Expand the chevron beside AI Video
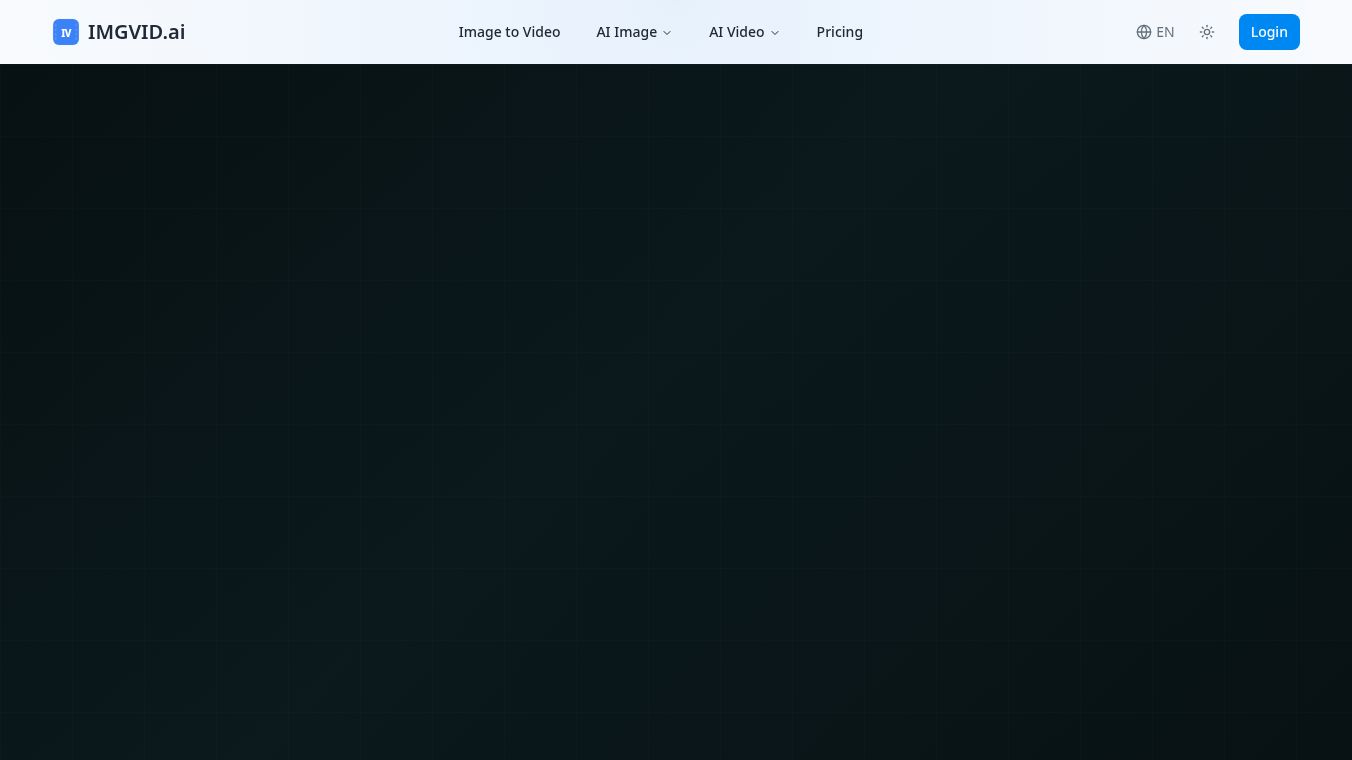 [x=775, y=33]
